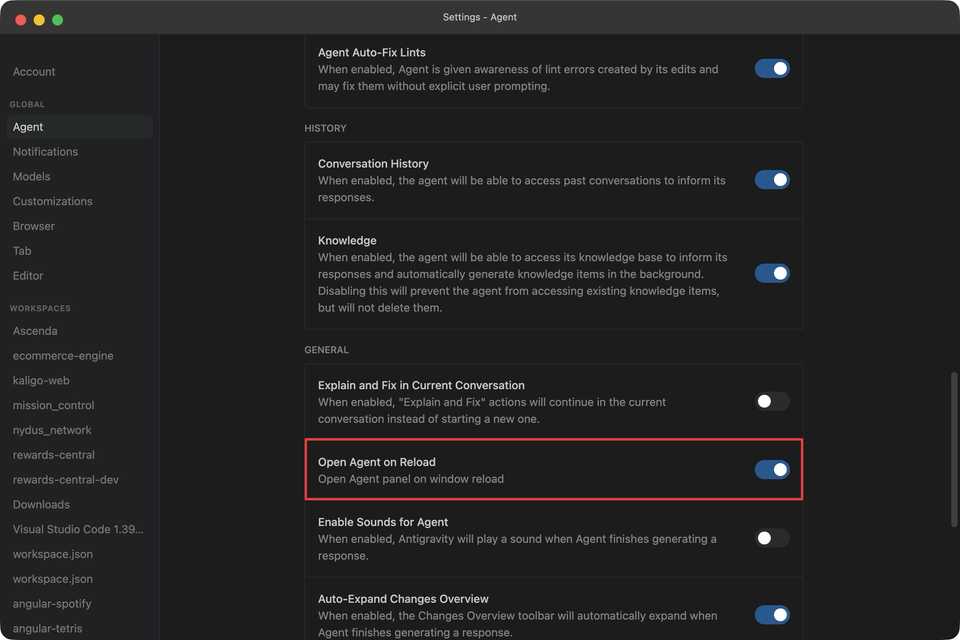960x640 pixels.
Task: Select the Ascenda workspace
Action: point(34,330)
